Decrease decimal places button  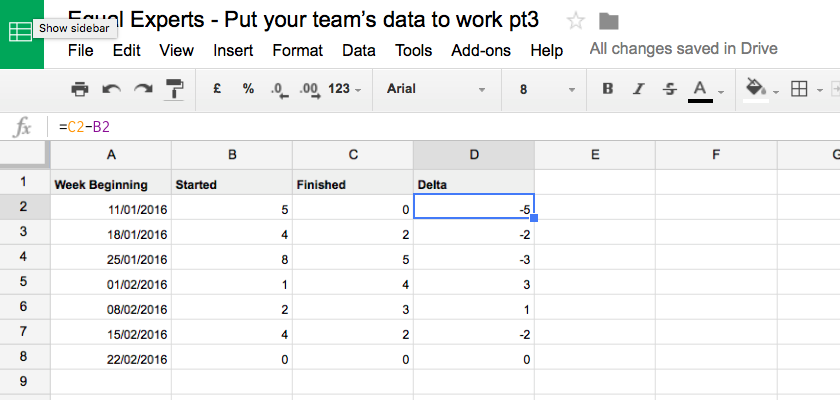point(280,90)
